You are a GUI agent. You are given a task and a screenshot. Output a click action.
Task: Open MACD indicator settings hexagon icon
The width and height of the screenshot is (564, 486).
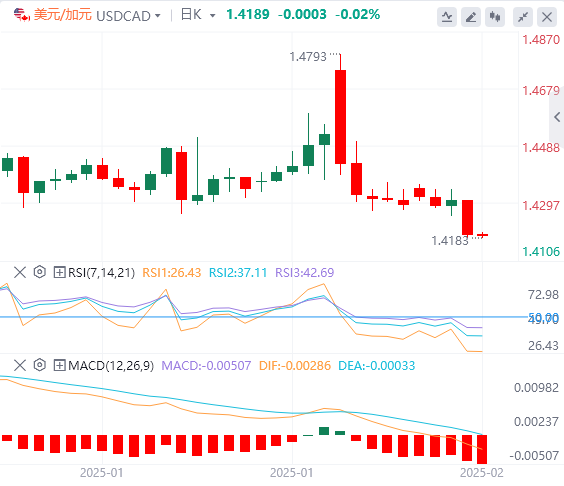point(40,365)
